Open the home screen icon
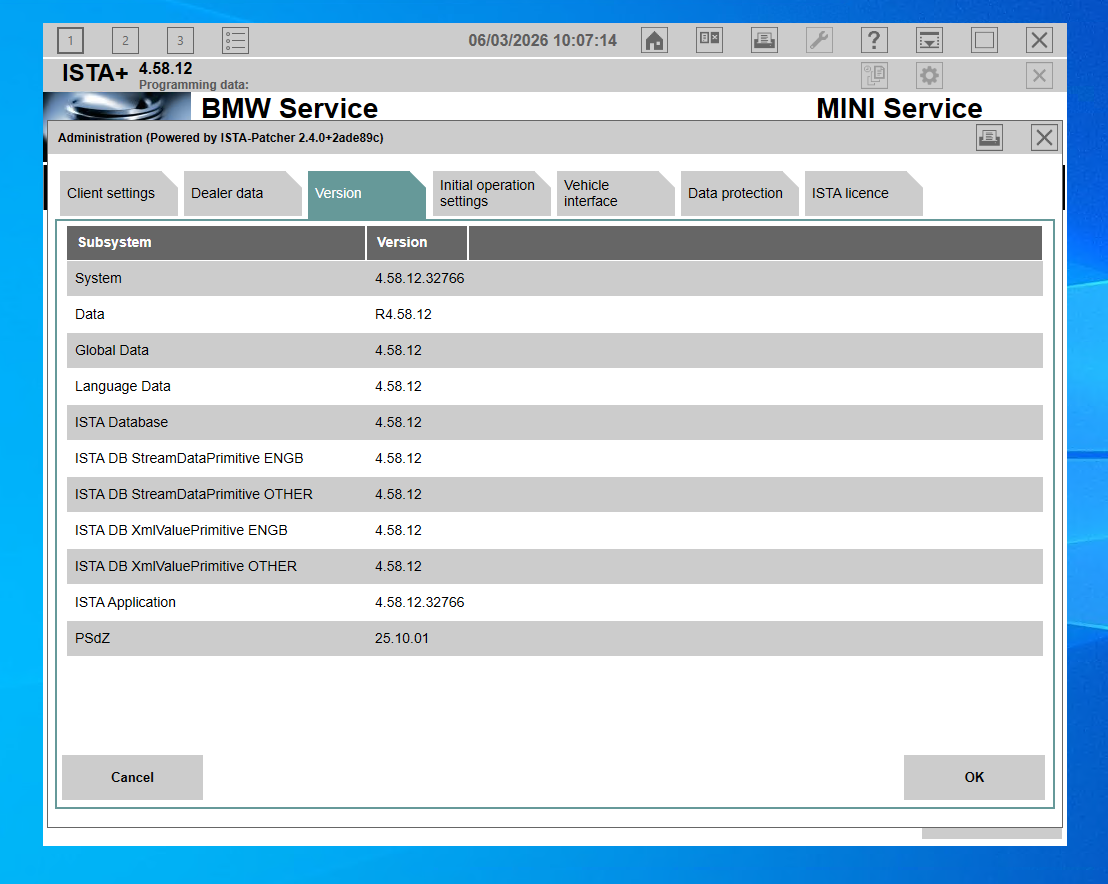This screenshot has height=884, width=1108. [x=654, y=40]
